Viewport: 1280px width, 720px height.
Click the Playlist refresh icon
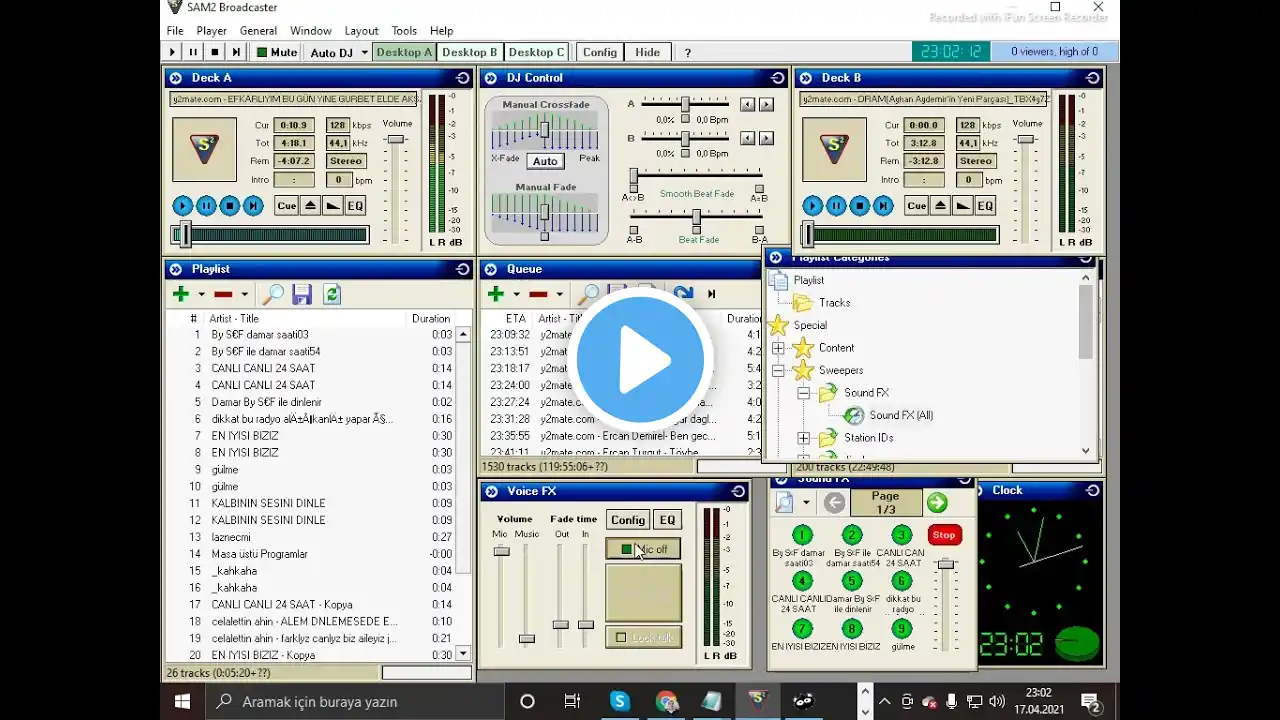(332, 294)
